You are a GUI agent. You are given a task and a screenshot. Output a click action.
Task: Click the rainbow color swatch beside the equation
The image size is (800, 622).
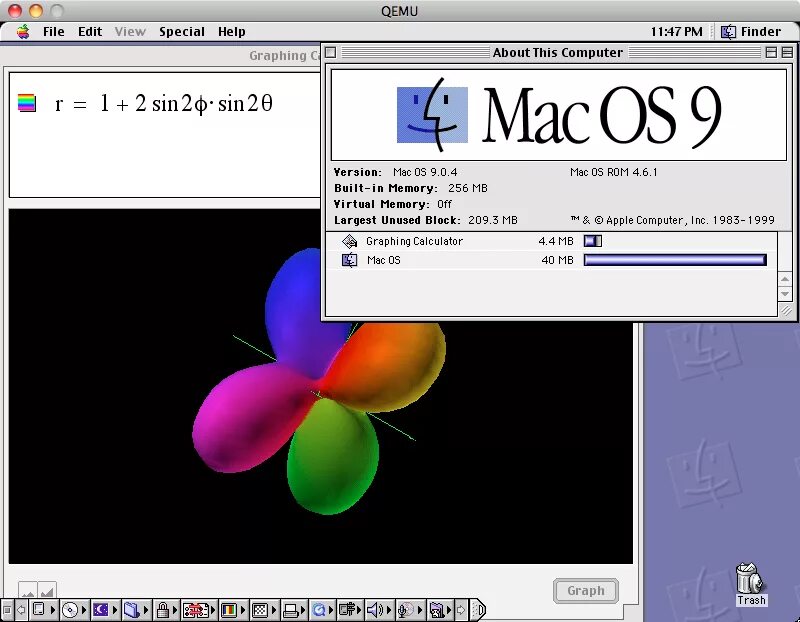27,103
